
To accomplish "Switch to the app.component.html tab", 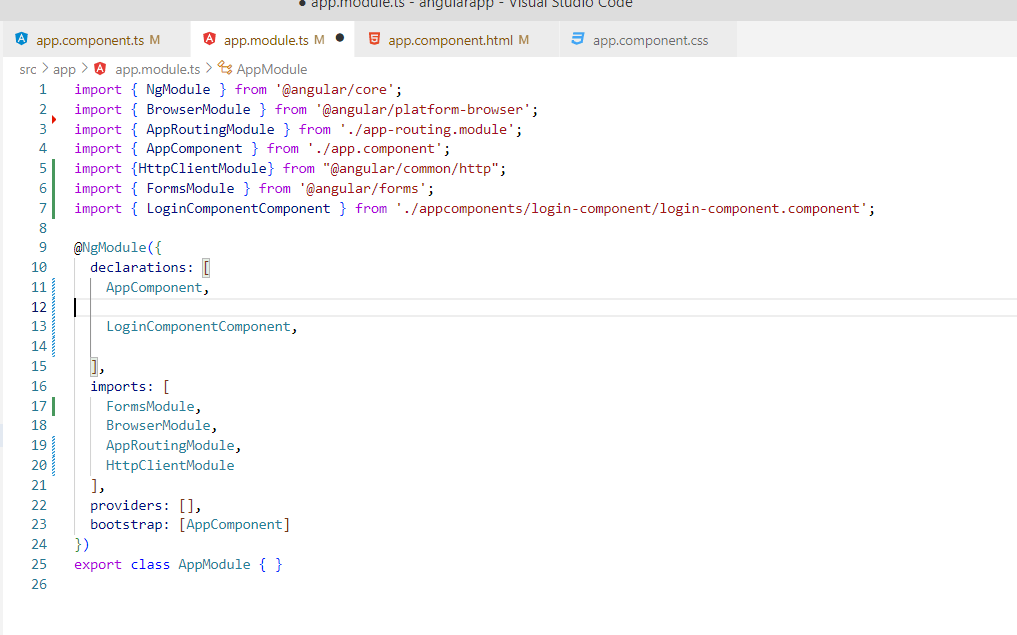I will click(x=450, y=39).
